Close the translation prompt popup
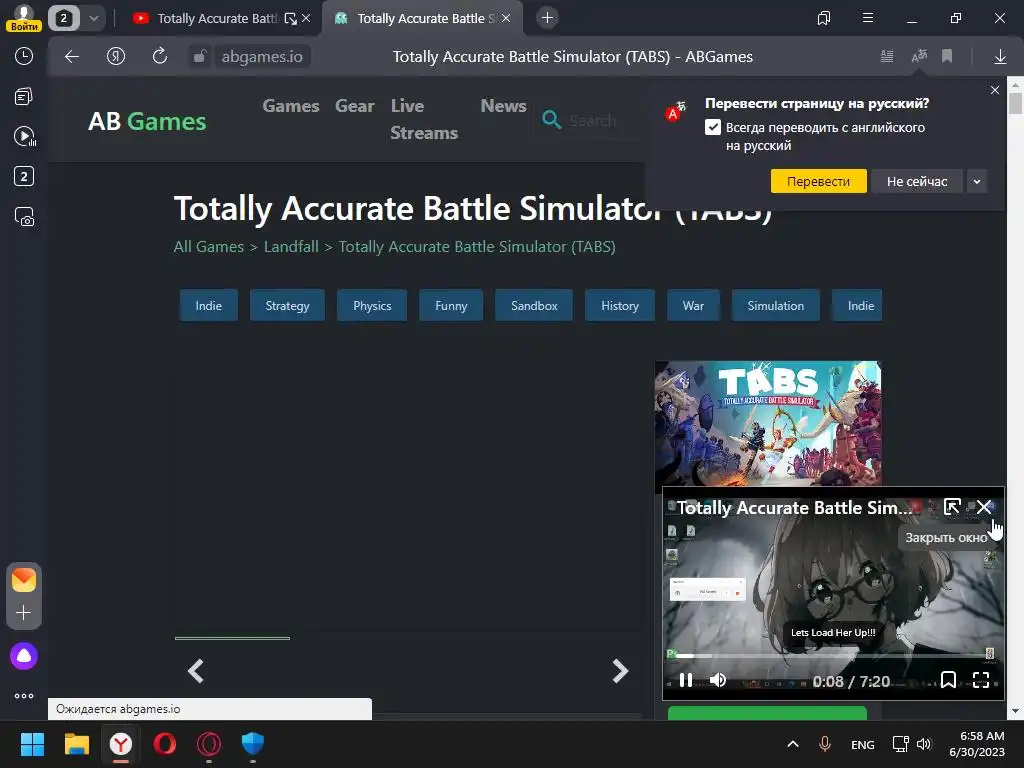 click(995, 90)
